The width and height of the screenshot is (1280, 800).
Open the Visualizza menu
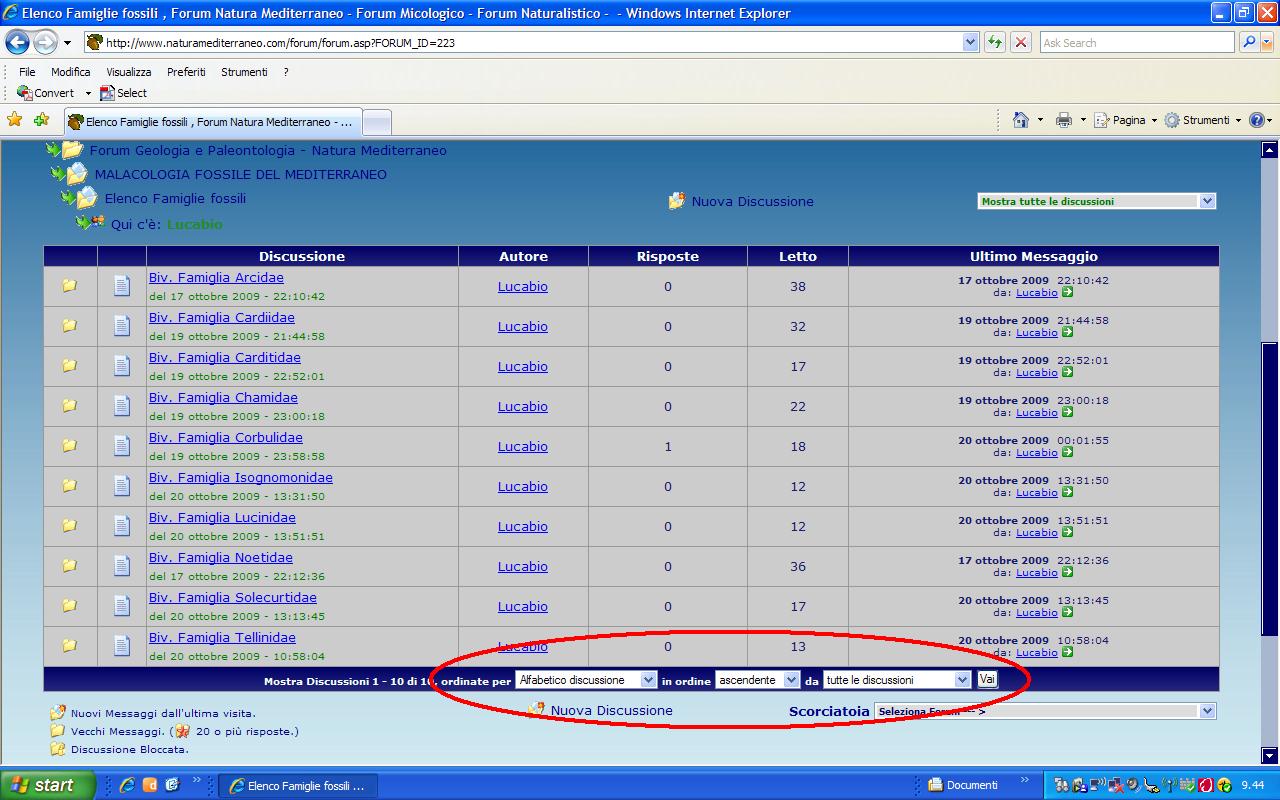click(129, 72)
